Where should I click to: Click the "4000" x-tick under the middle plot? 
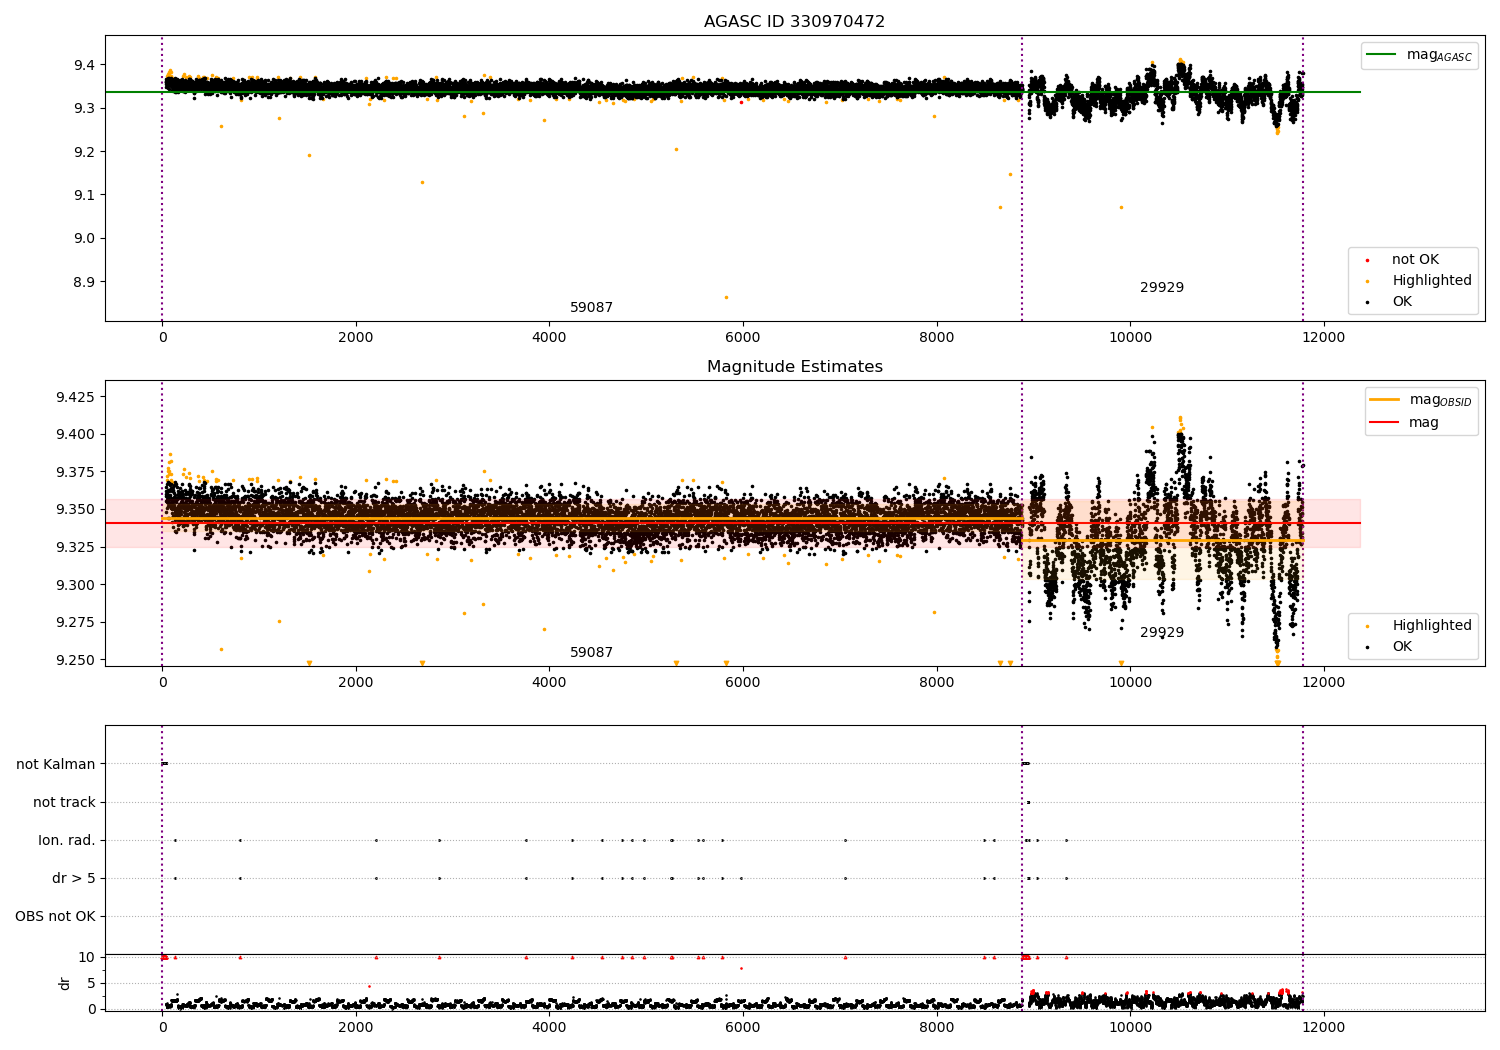549,683
